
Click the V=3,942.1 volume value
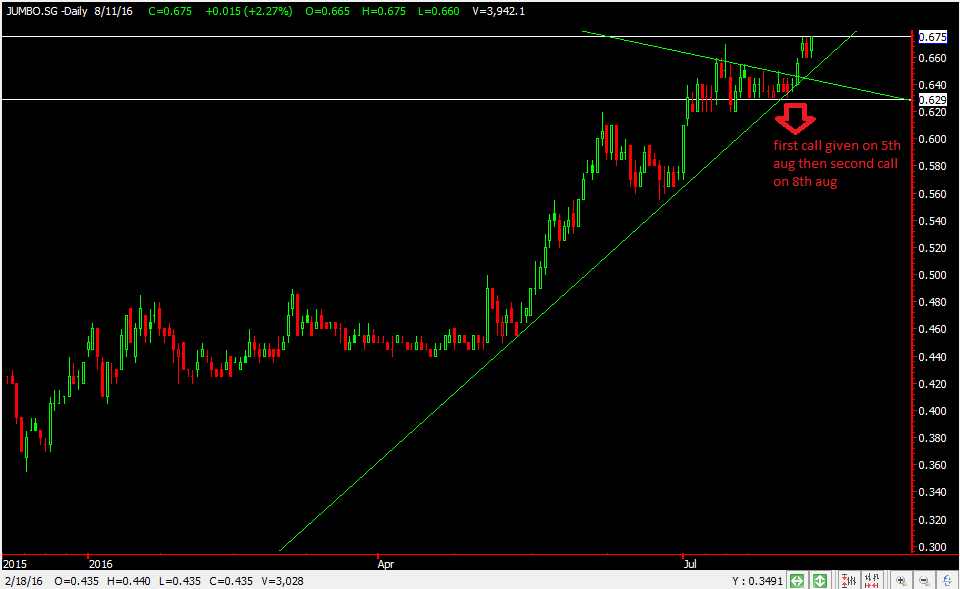[x=499, y=11]
